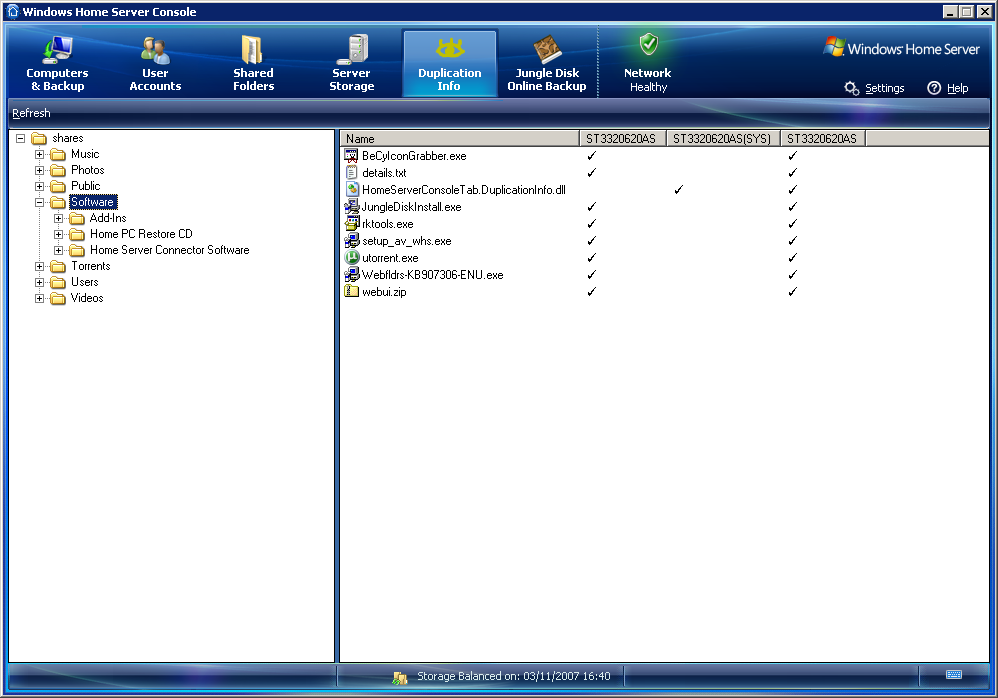The width and height of the screenshot is (998, 698).
Task: Click the Webfldrs-KB907306-ENU.exe file icon
Action: click(351, 274)
